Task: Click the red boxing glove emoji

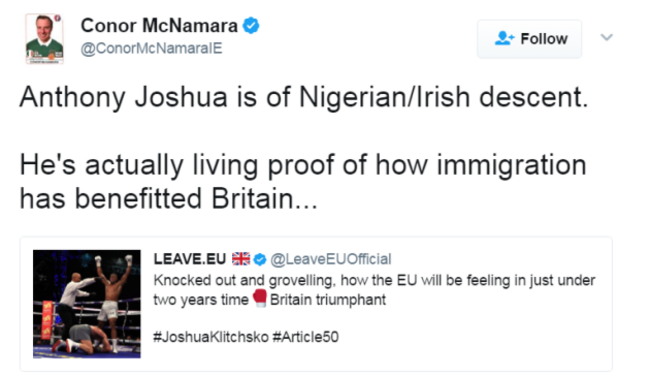Action: tap(260, 298)
